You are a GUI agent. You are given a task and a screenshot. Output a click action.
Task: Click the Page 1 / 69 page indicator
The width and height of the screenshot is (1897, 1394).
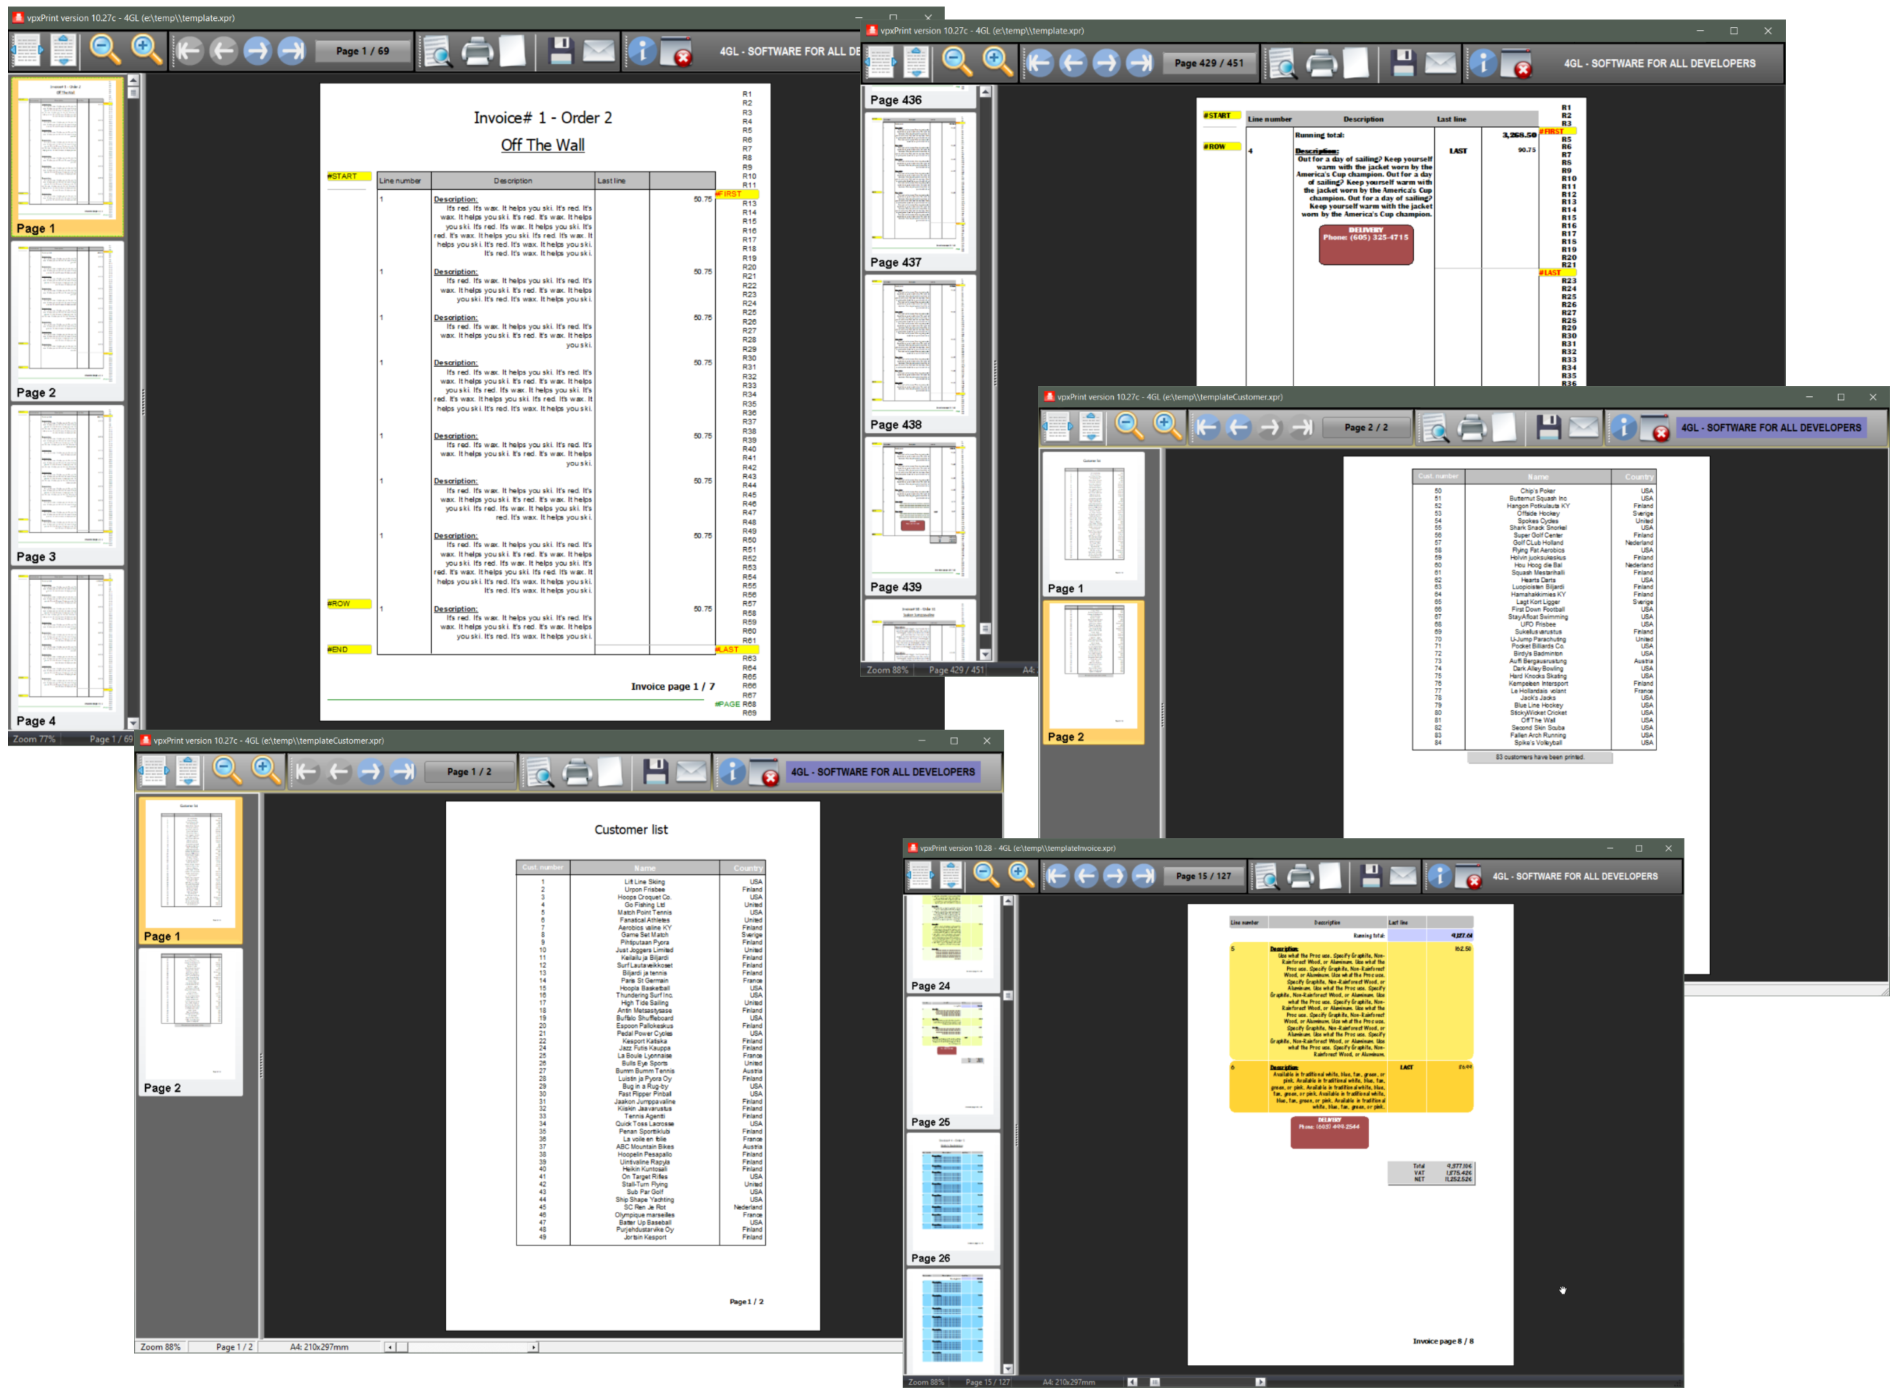click(363, 51)
